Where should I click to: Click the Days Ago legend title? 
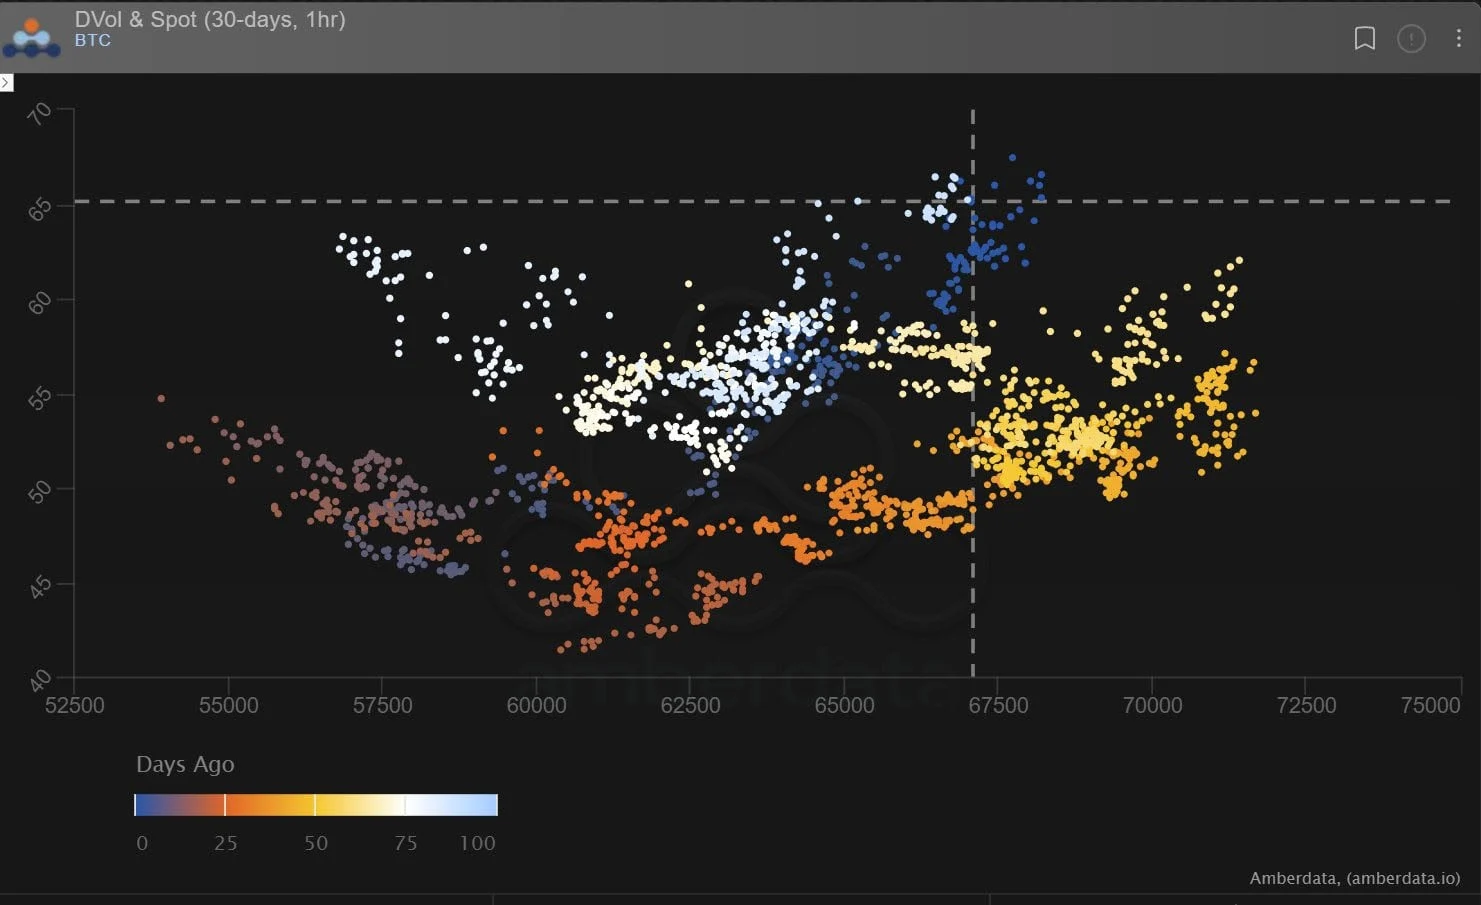pos(185,764)
